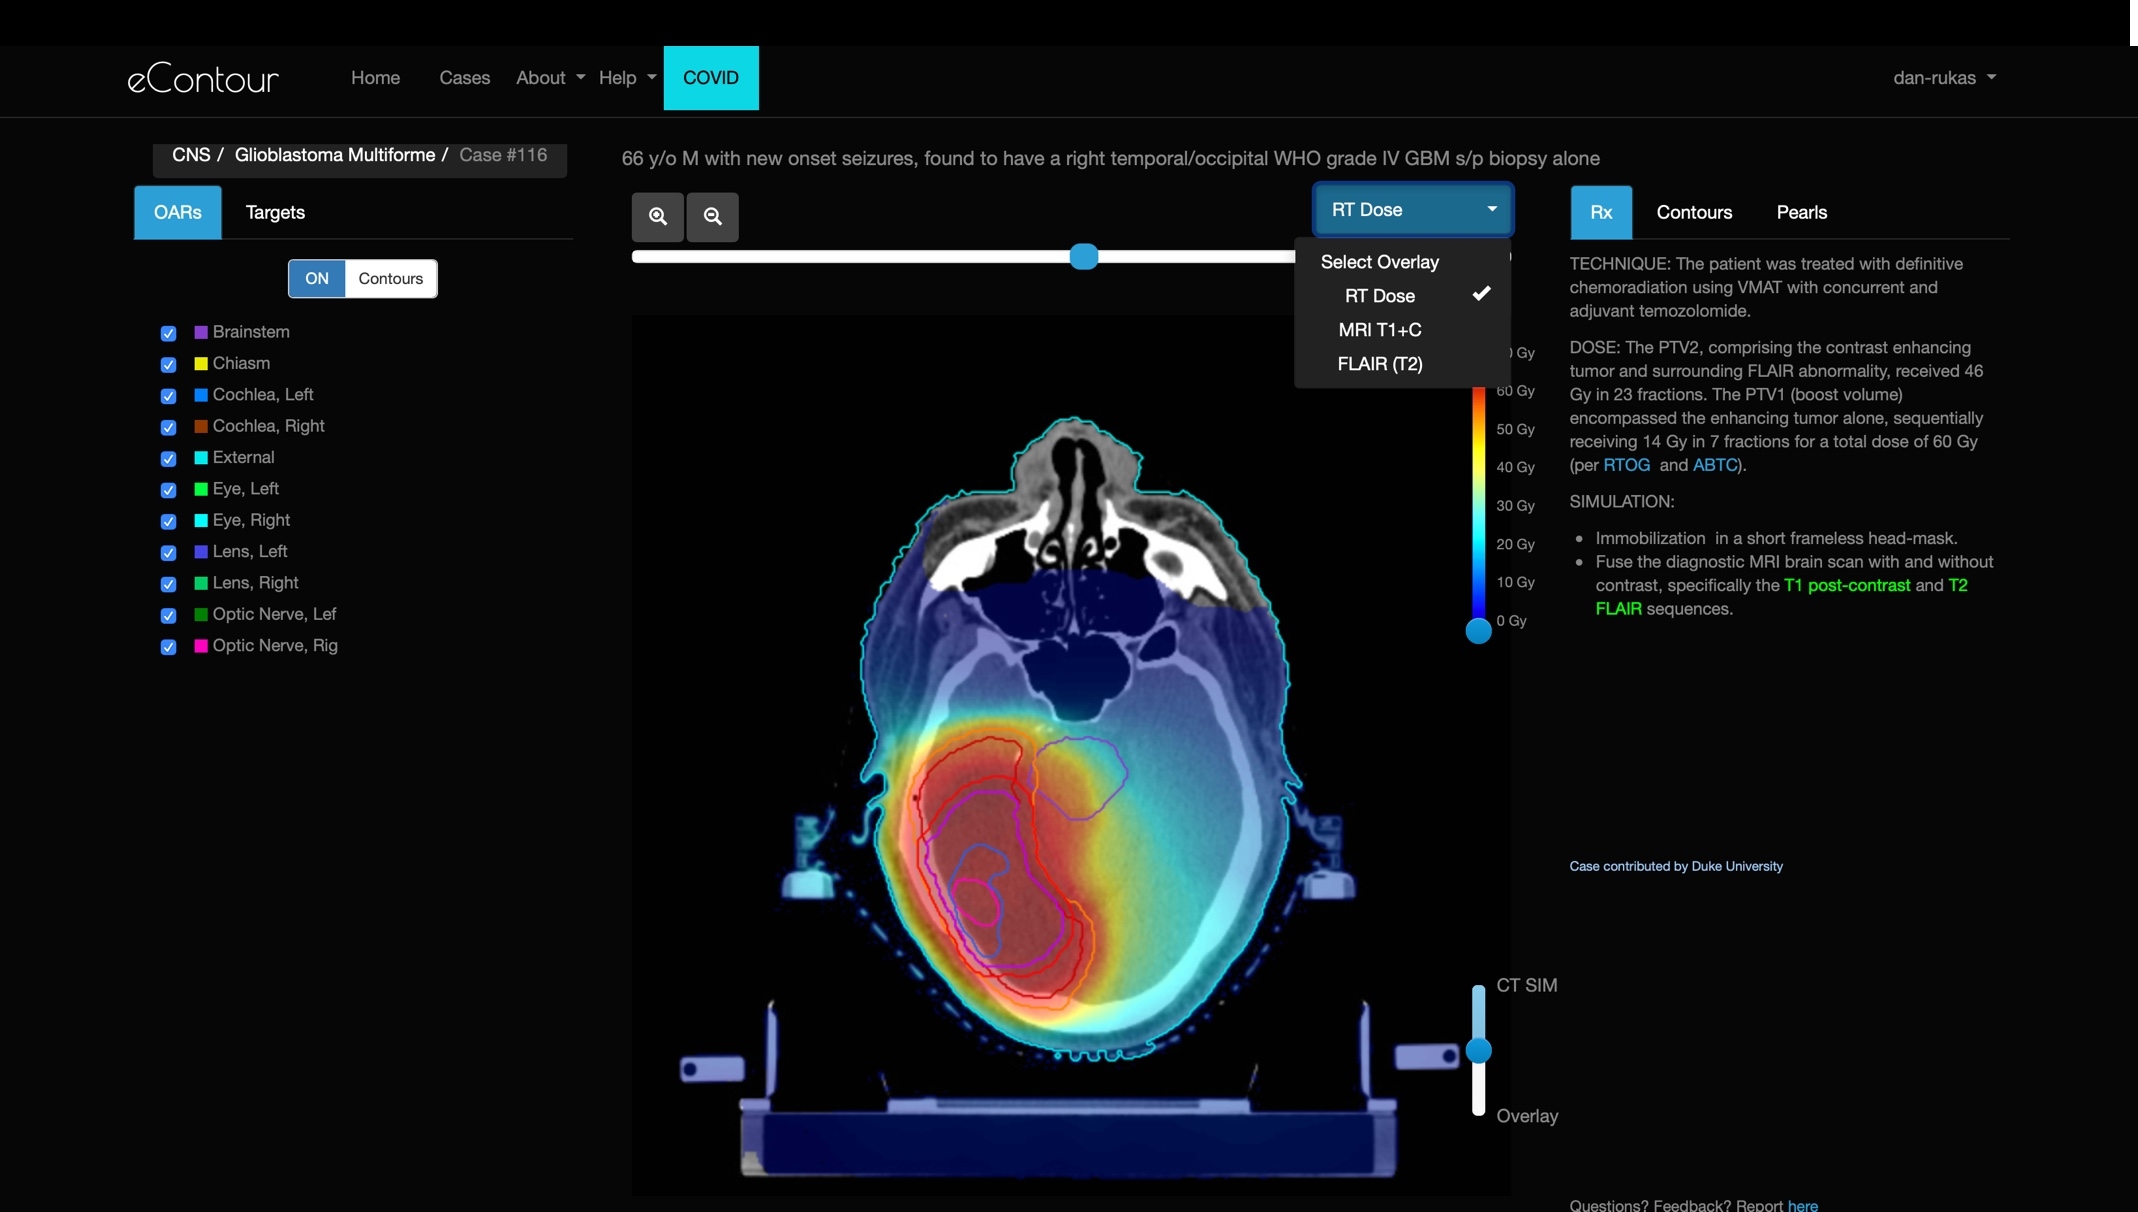Click the T1 post-contrast link

click(x=1847, y=585)
